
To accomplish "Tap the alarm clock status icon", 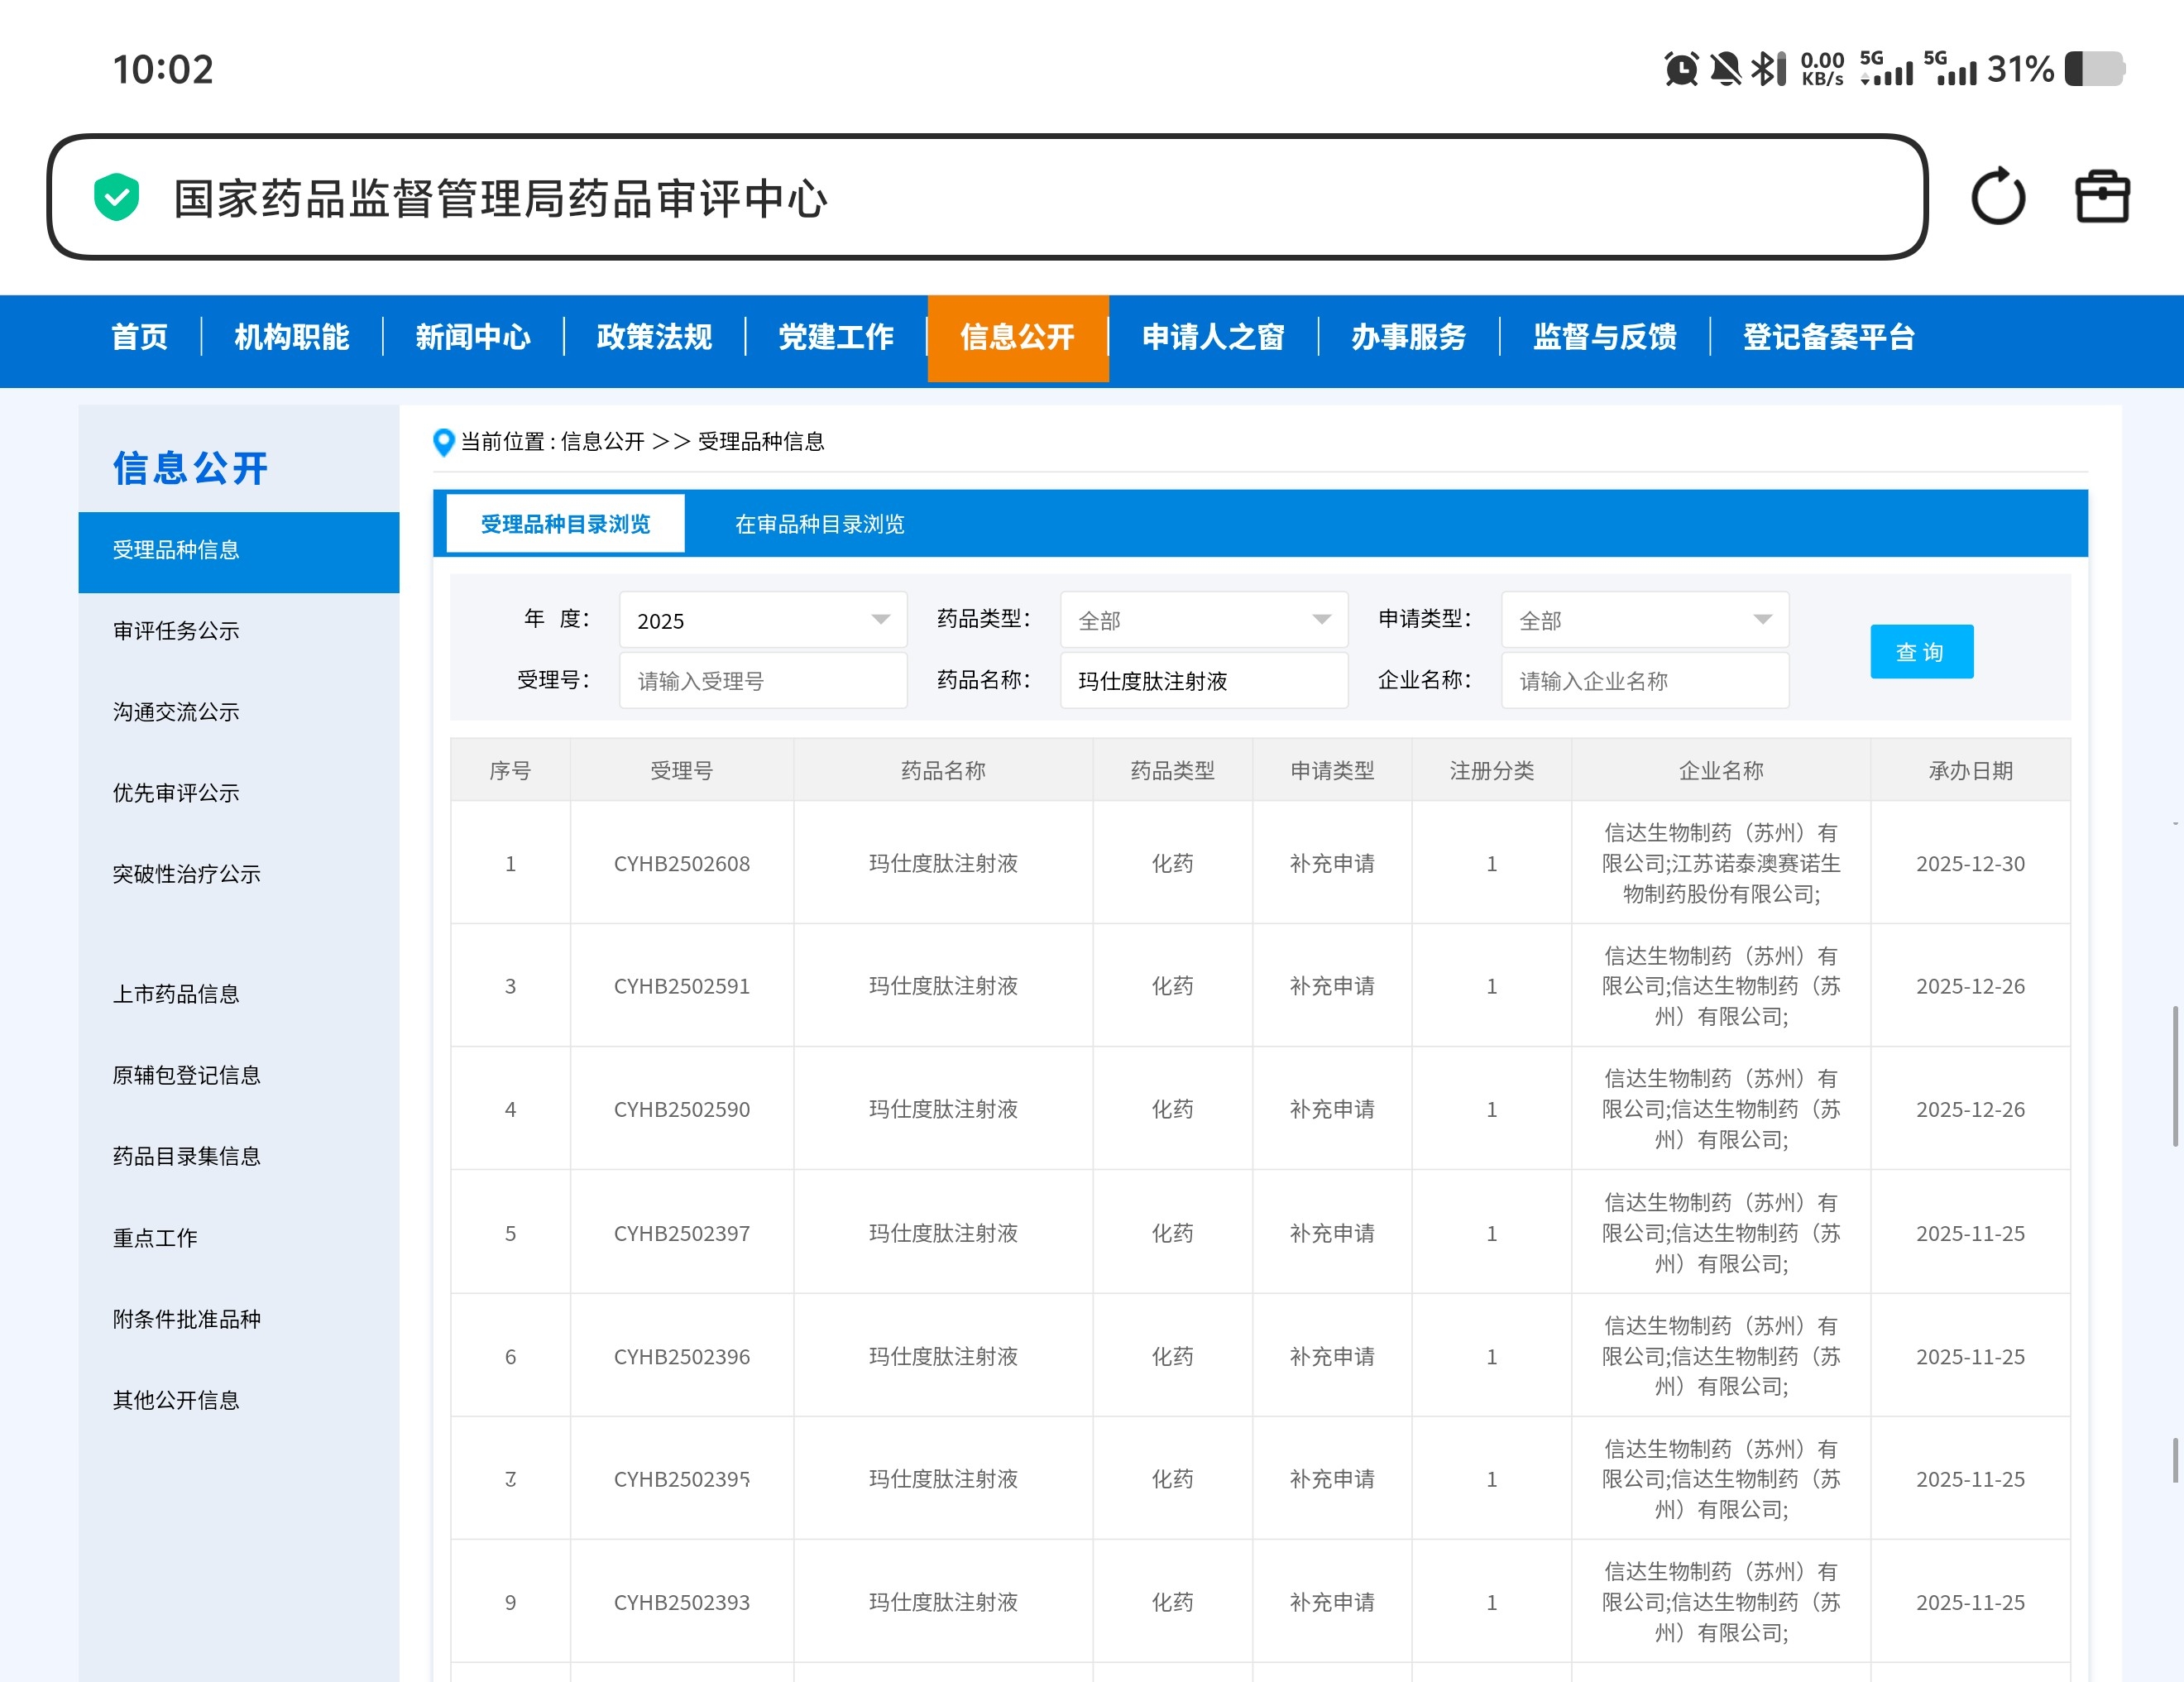I will (1681, 69).
